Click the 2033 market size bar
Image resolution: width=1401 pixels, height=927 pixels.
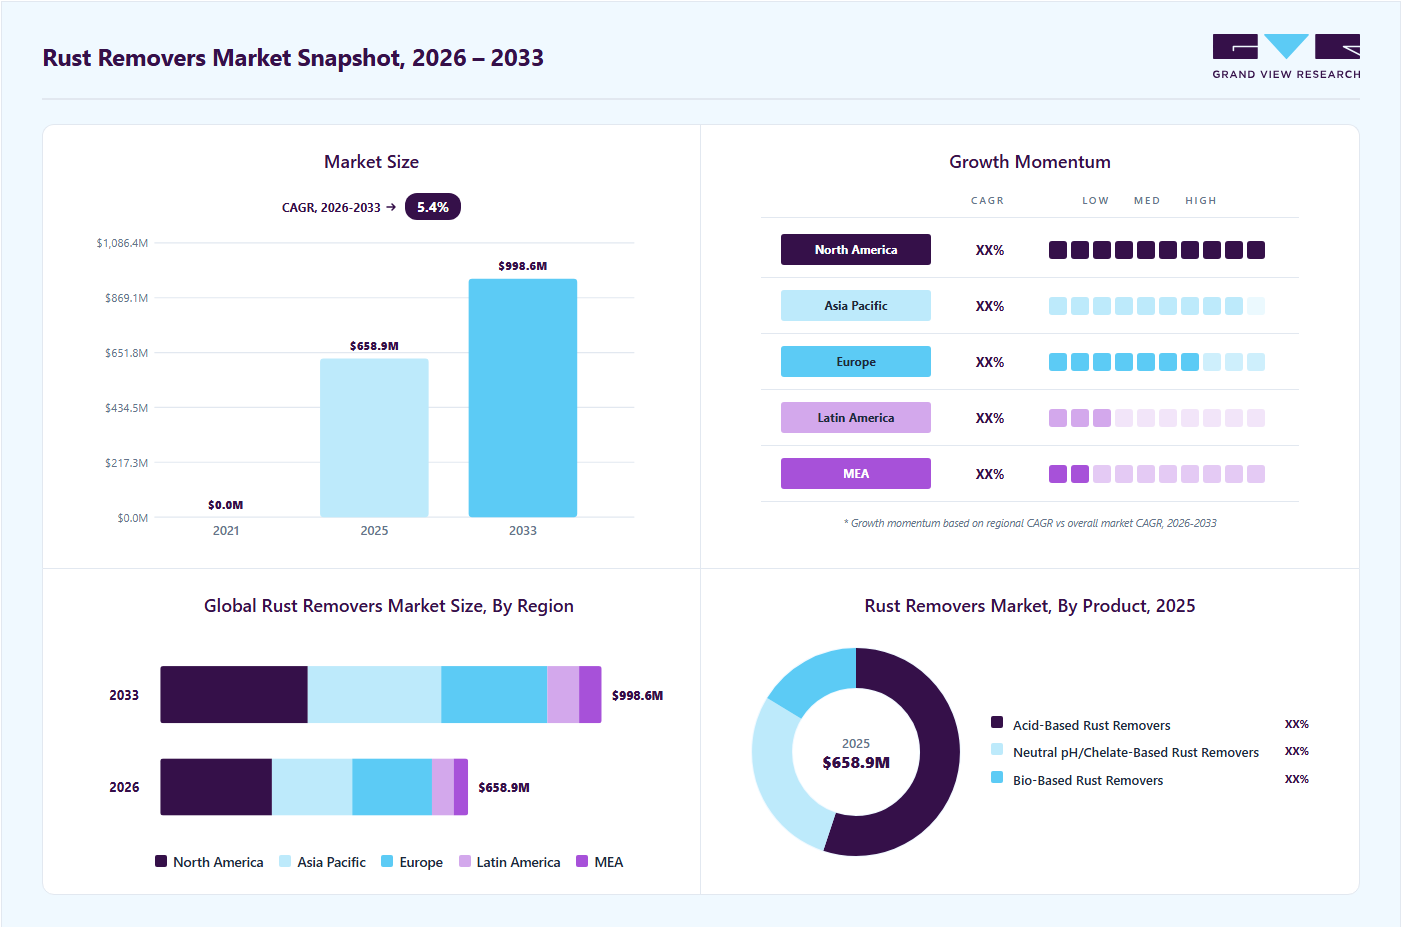pos(523,398)
